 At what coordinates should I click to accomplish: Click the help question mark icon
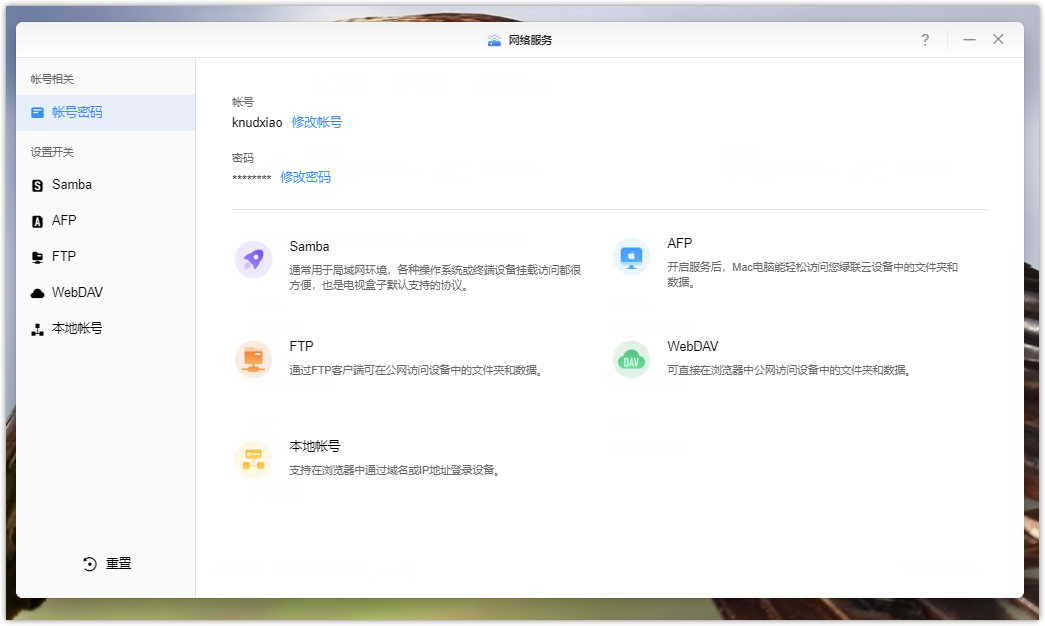click(x=925, y=40)
